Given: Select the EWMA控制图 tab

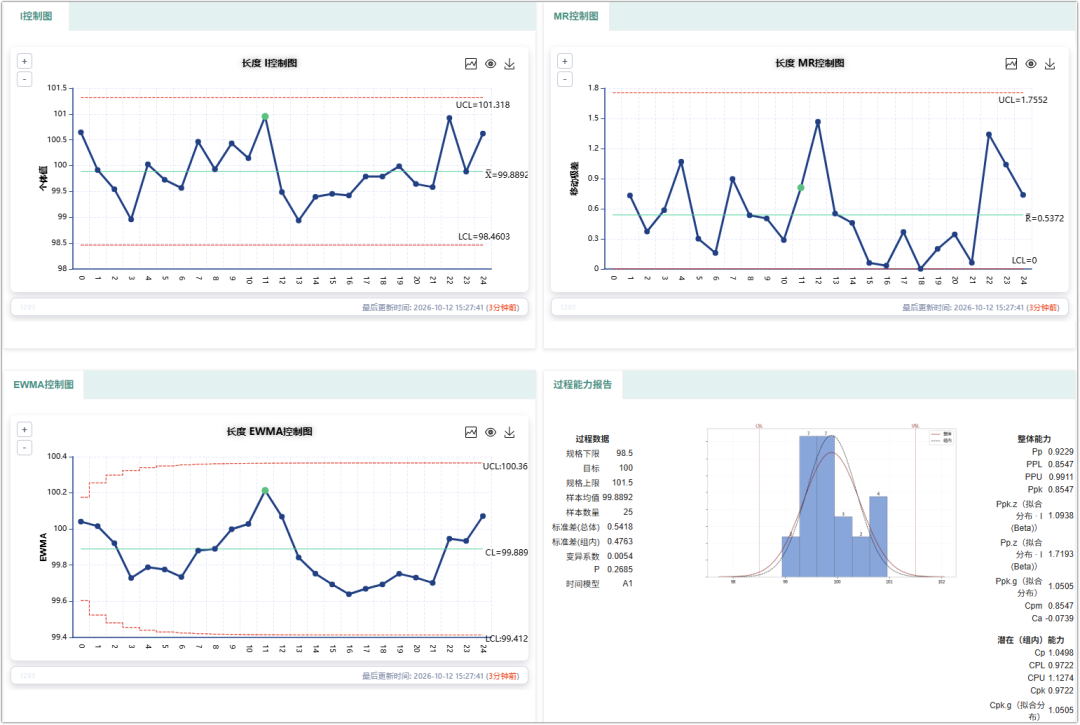Looking at the screenshot, I should tap(43, 384).
